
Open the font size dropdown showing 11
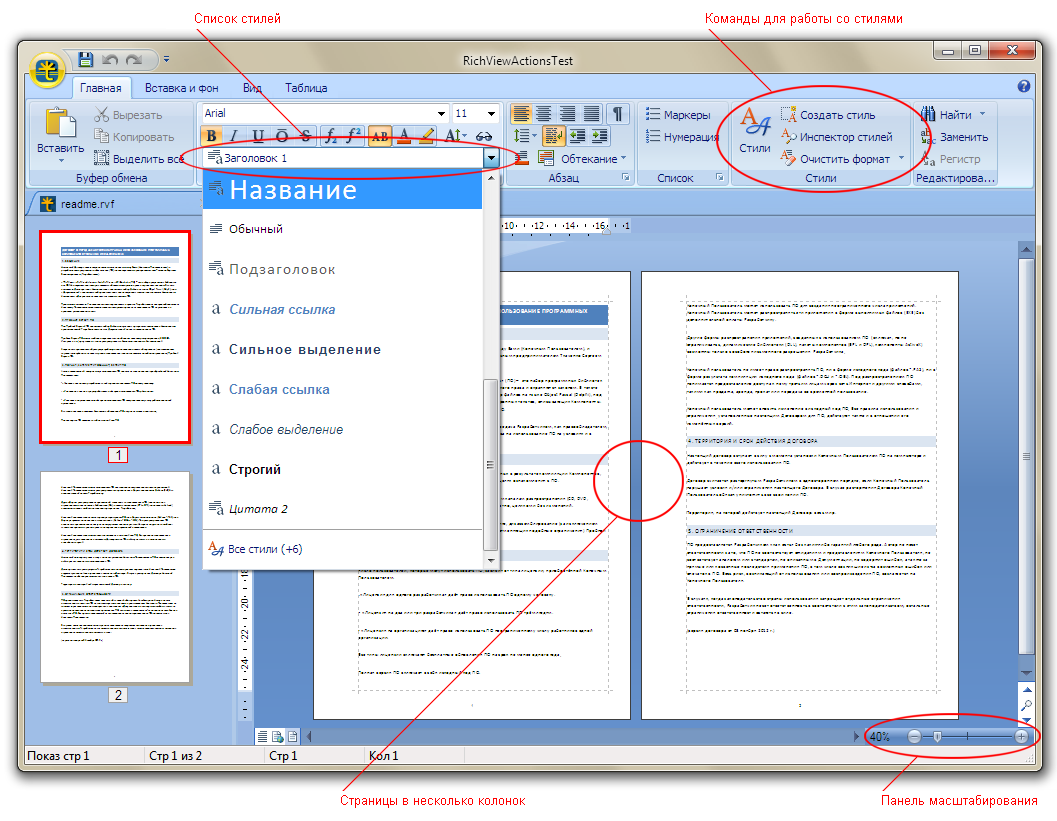(491, 114)
